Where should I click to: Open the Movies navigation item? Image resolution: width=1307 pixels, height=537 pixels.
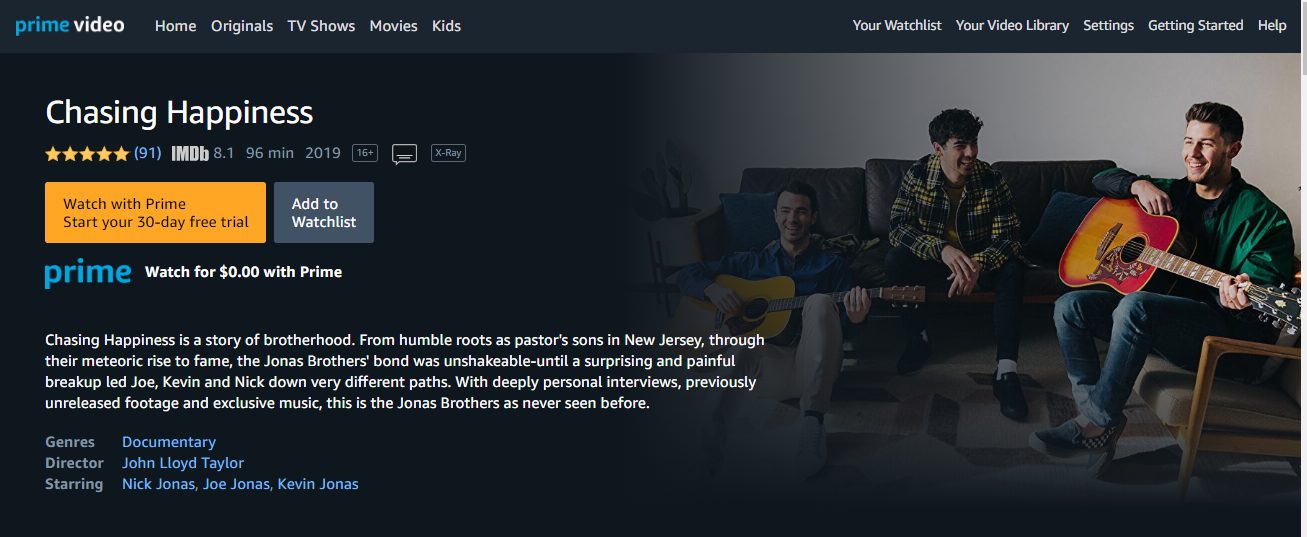coord(393,26)
